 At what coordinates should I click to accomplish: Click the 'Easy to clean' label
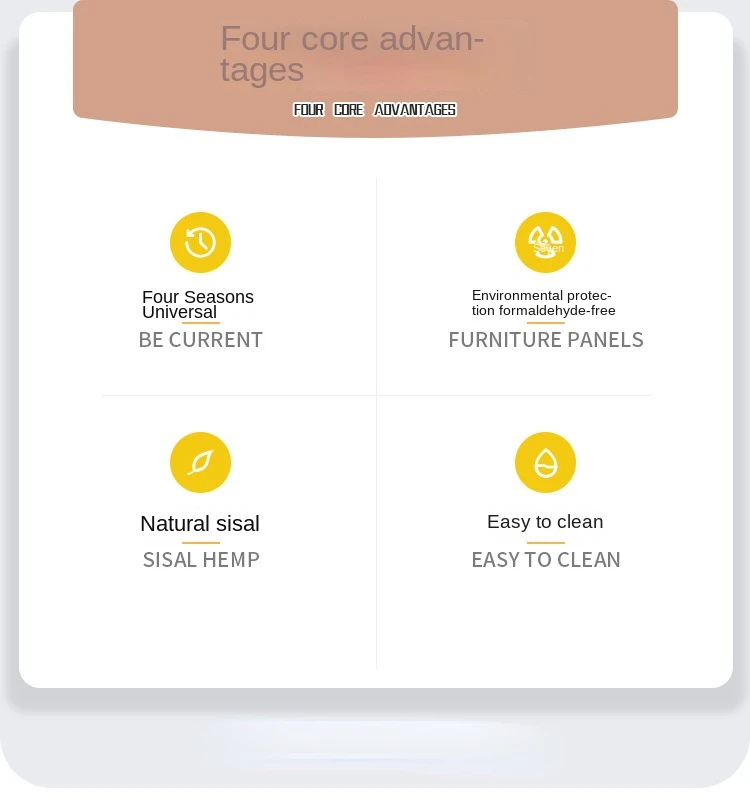pyautogui.click(x=545, y=522)
